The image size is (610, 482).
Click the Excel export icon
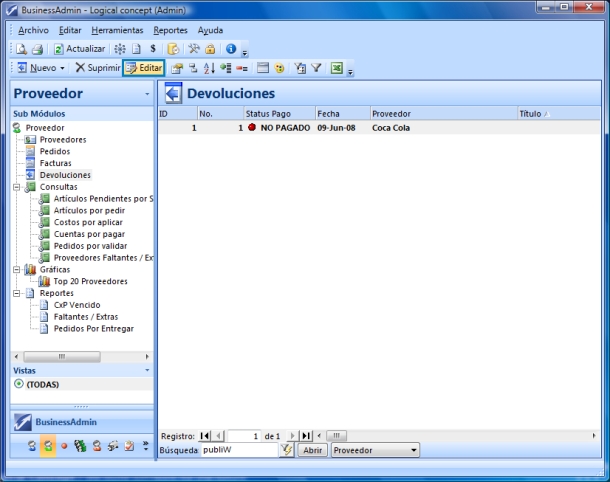[x=337, y=68]
